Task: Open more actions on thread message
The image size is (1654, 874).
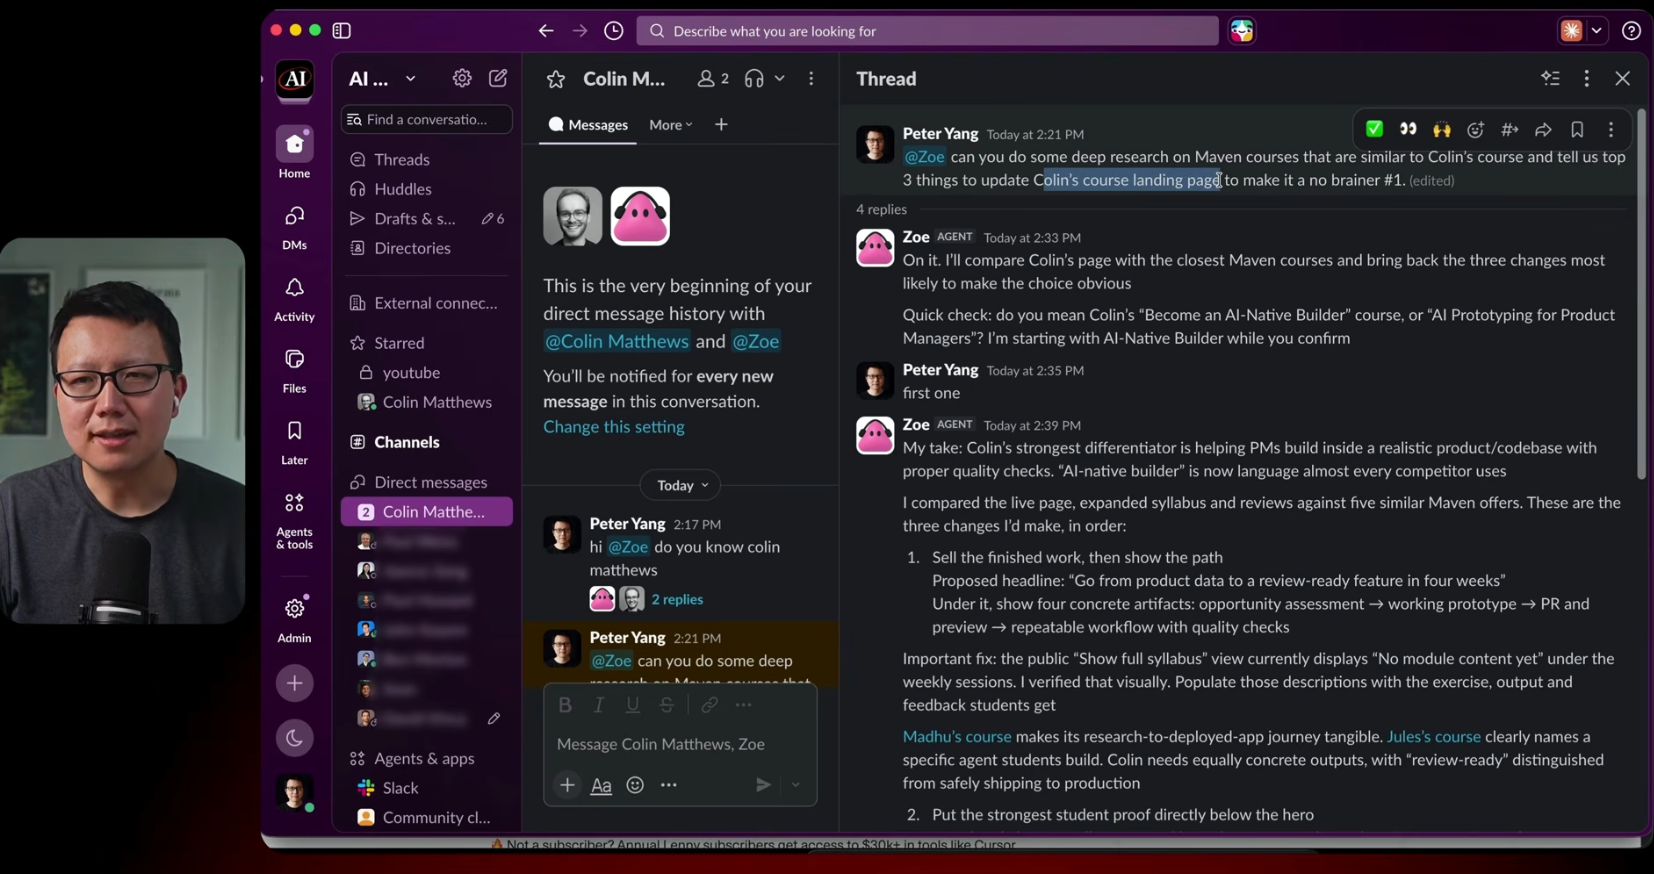Action: [1611, 130]
